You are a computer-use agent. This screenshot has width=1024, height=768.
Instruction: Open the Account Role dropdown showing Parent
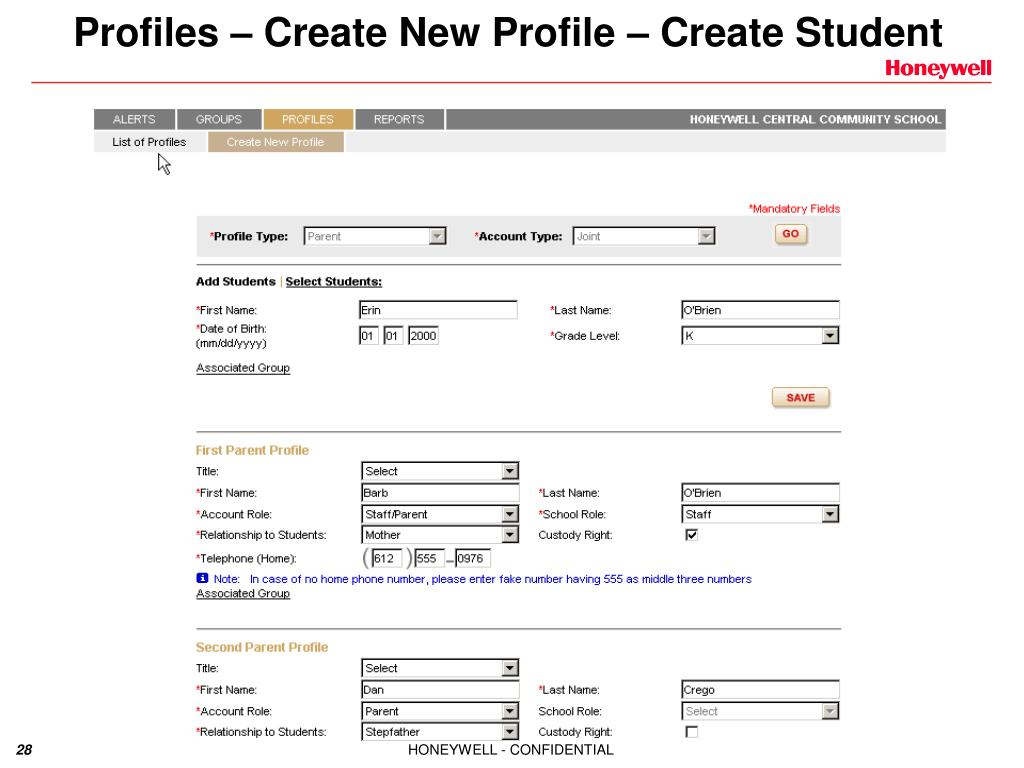440,711
